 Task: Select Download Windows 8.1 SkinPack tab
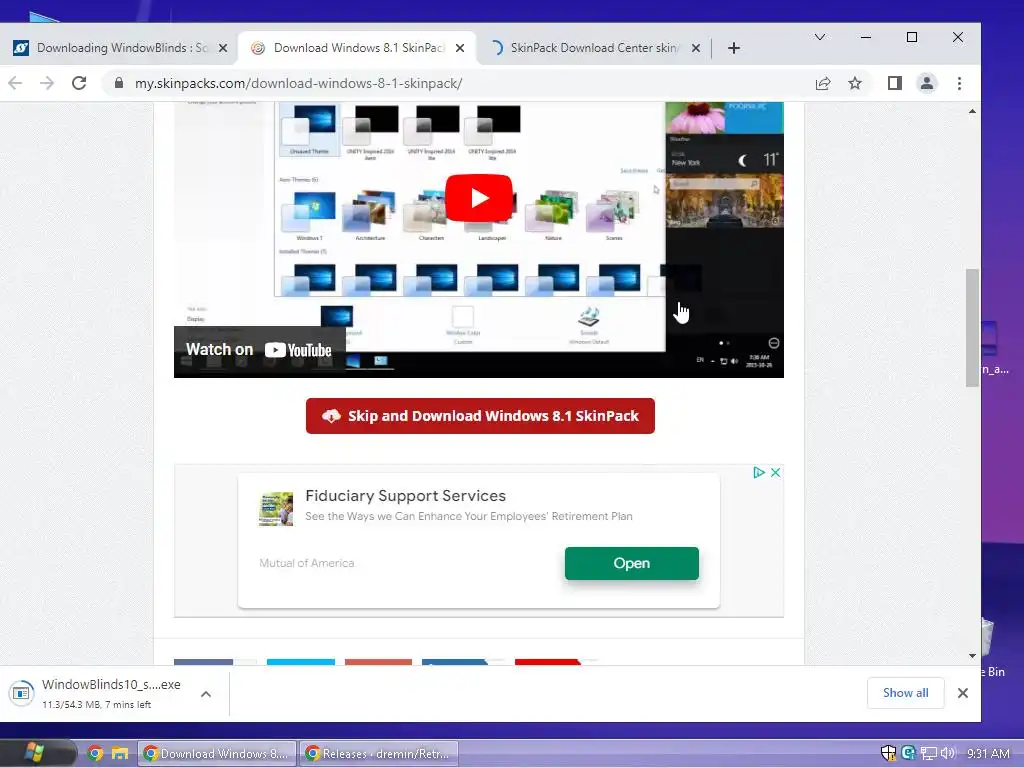click(x=359, y=48)
